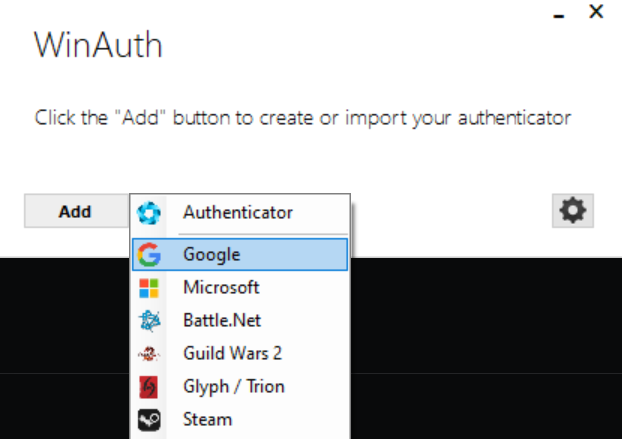Close the WinAuth window
622x439 pixels.
596,12
